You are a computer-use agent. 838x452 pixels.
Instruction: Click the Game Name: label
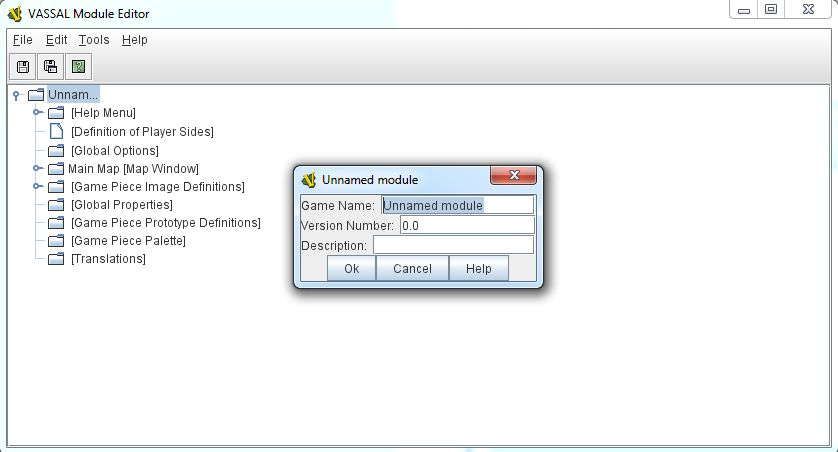[x=338, y=206]
